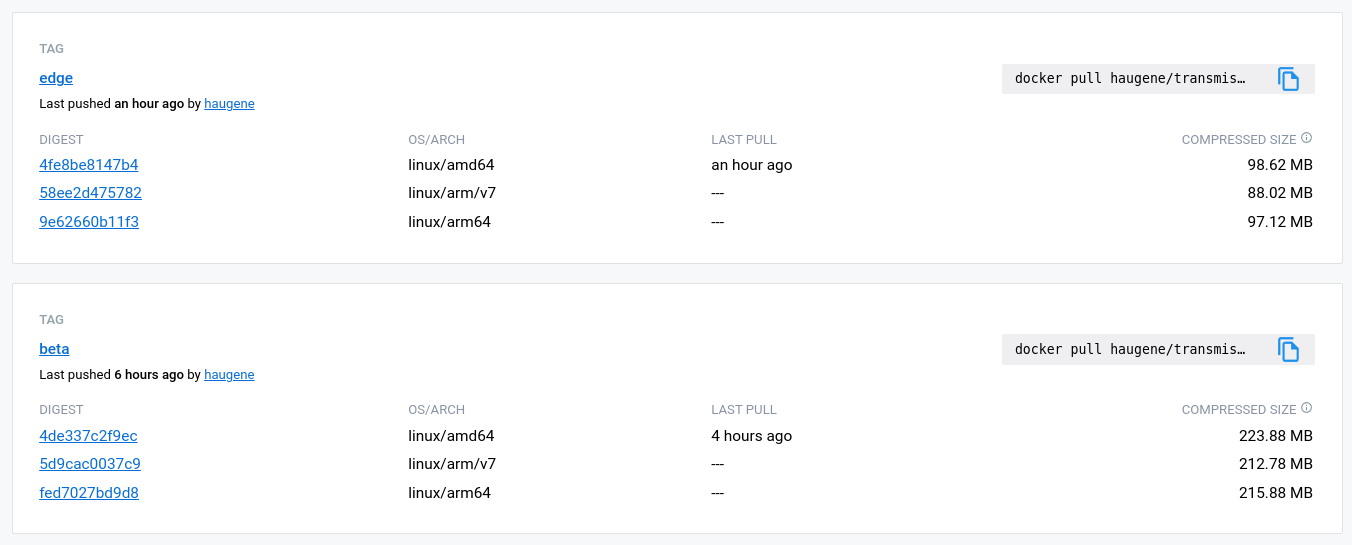
Task: Open digest 9e62660b11f3
Action: 89,222
